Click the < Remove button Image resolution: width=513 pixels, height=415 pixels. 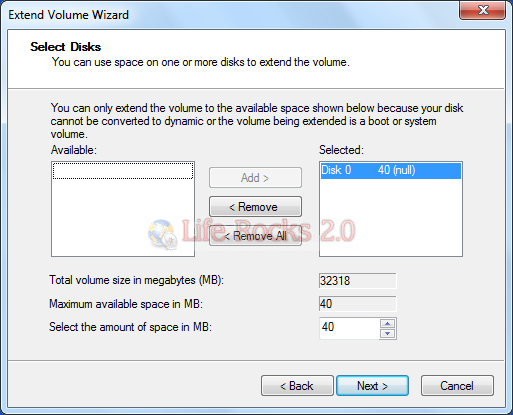255,207
